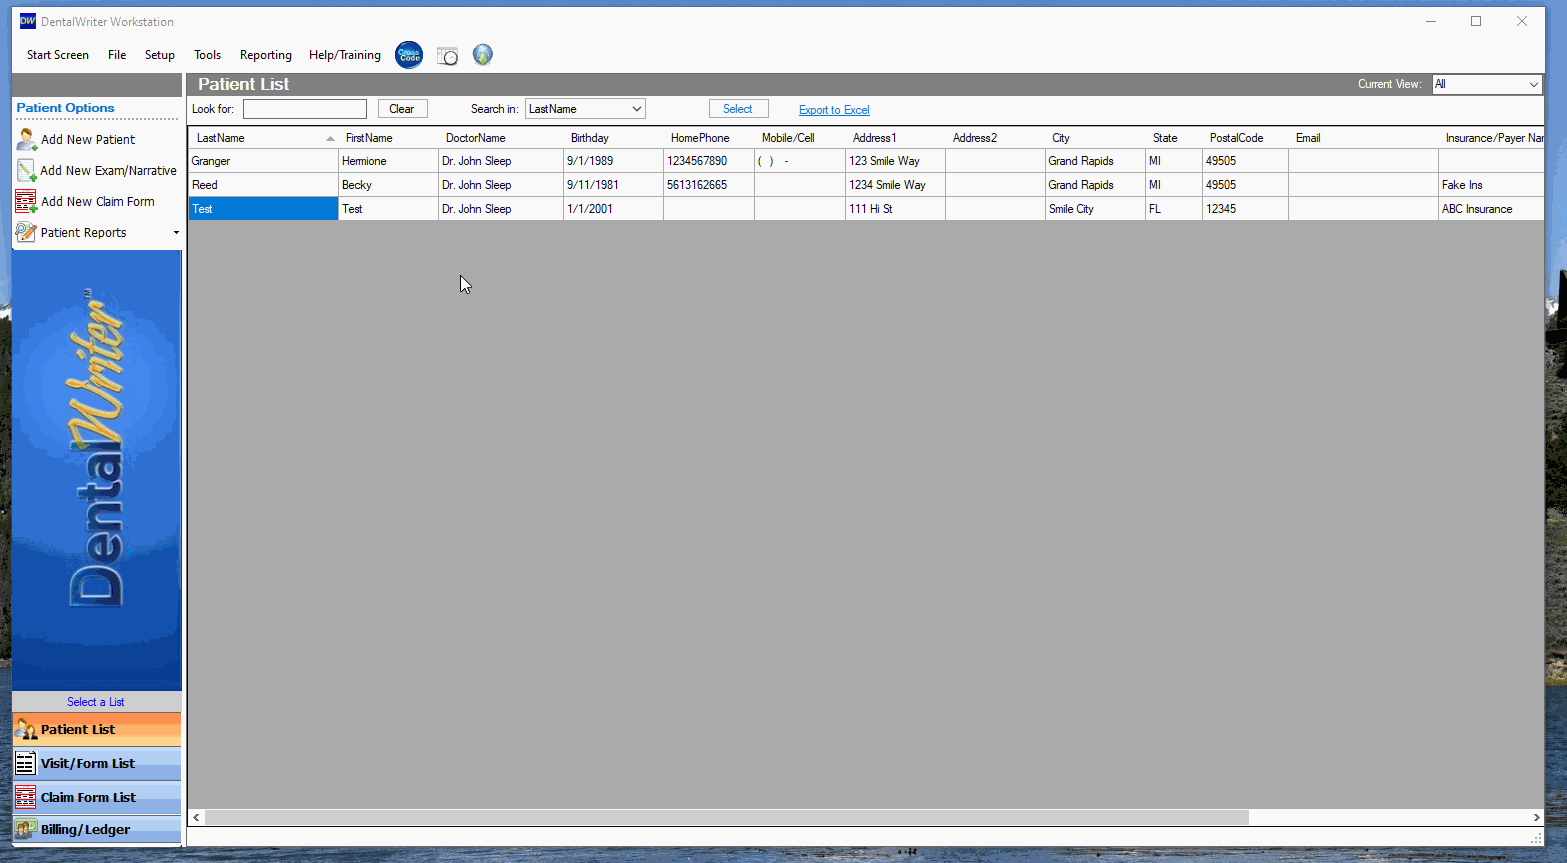Switch to Claim Form List

tap(97, 797)
